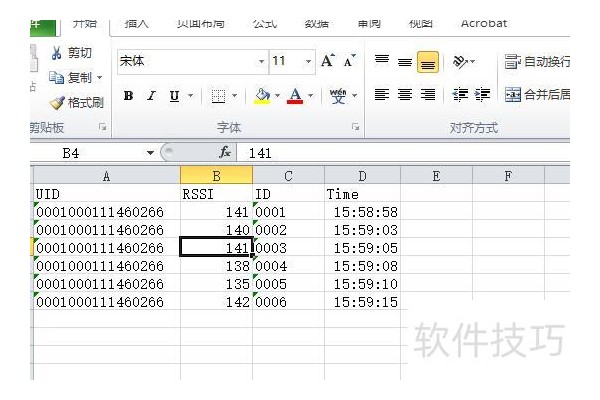Image resolution: width=600 pixels, height=400 pixels.
Task: Click 自动换行 wrap text button
Action: click(x=537, y=61)
